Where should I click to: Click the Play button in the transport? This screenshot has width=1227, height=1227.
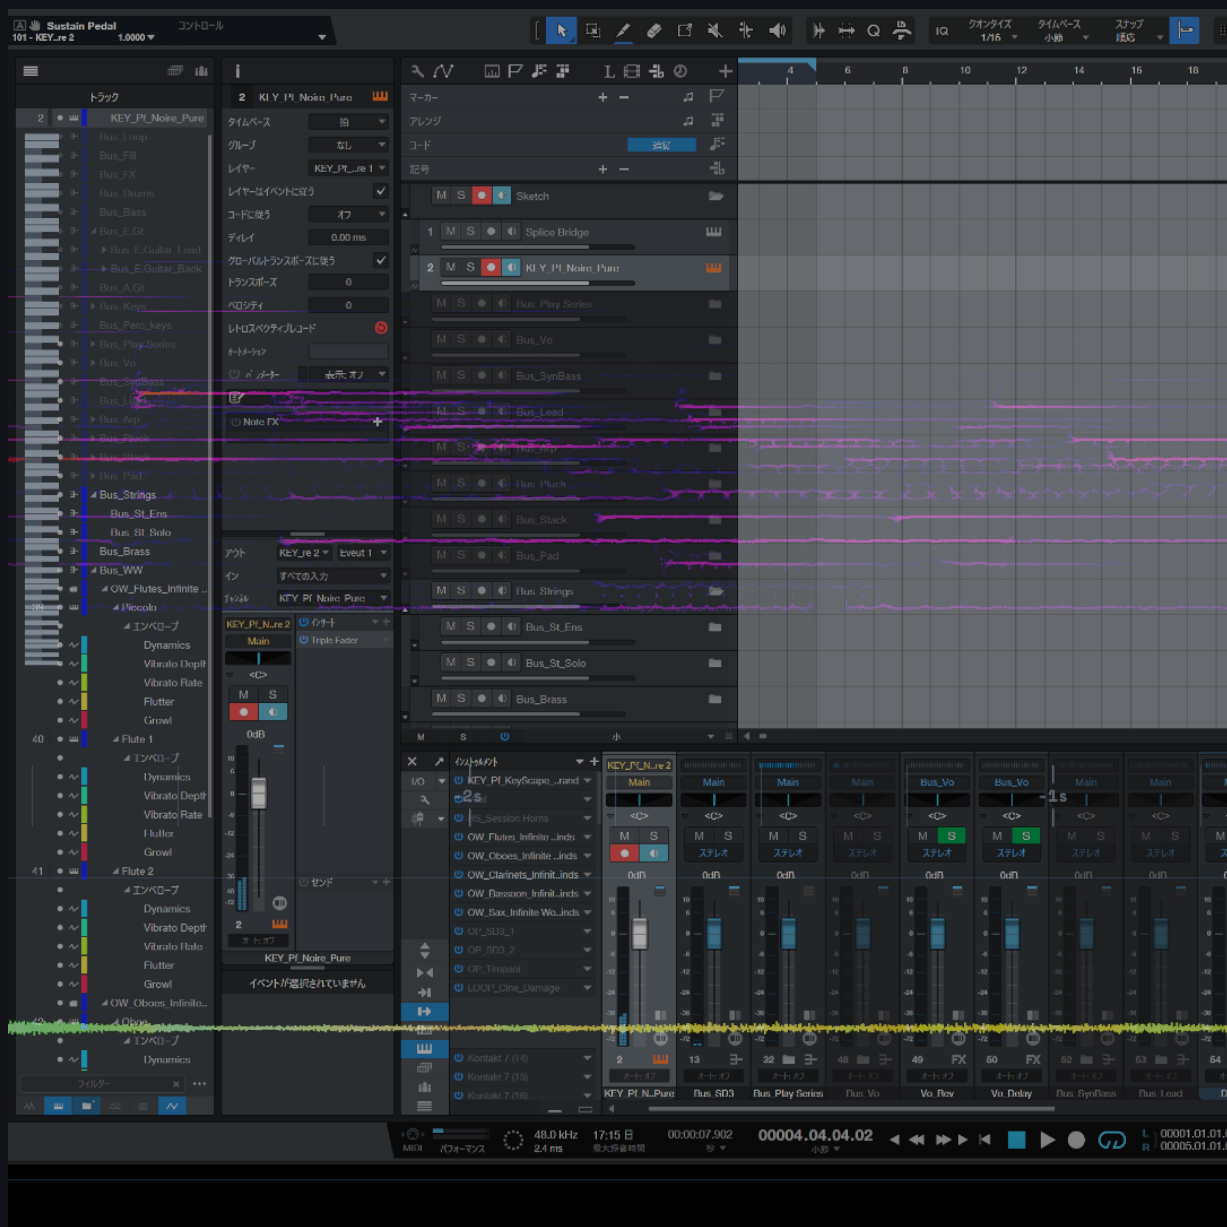[1047, 1140]
